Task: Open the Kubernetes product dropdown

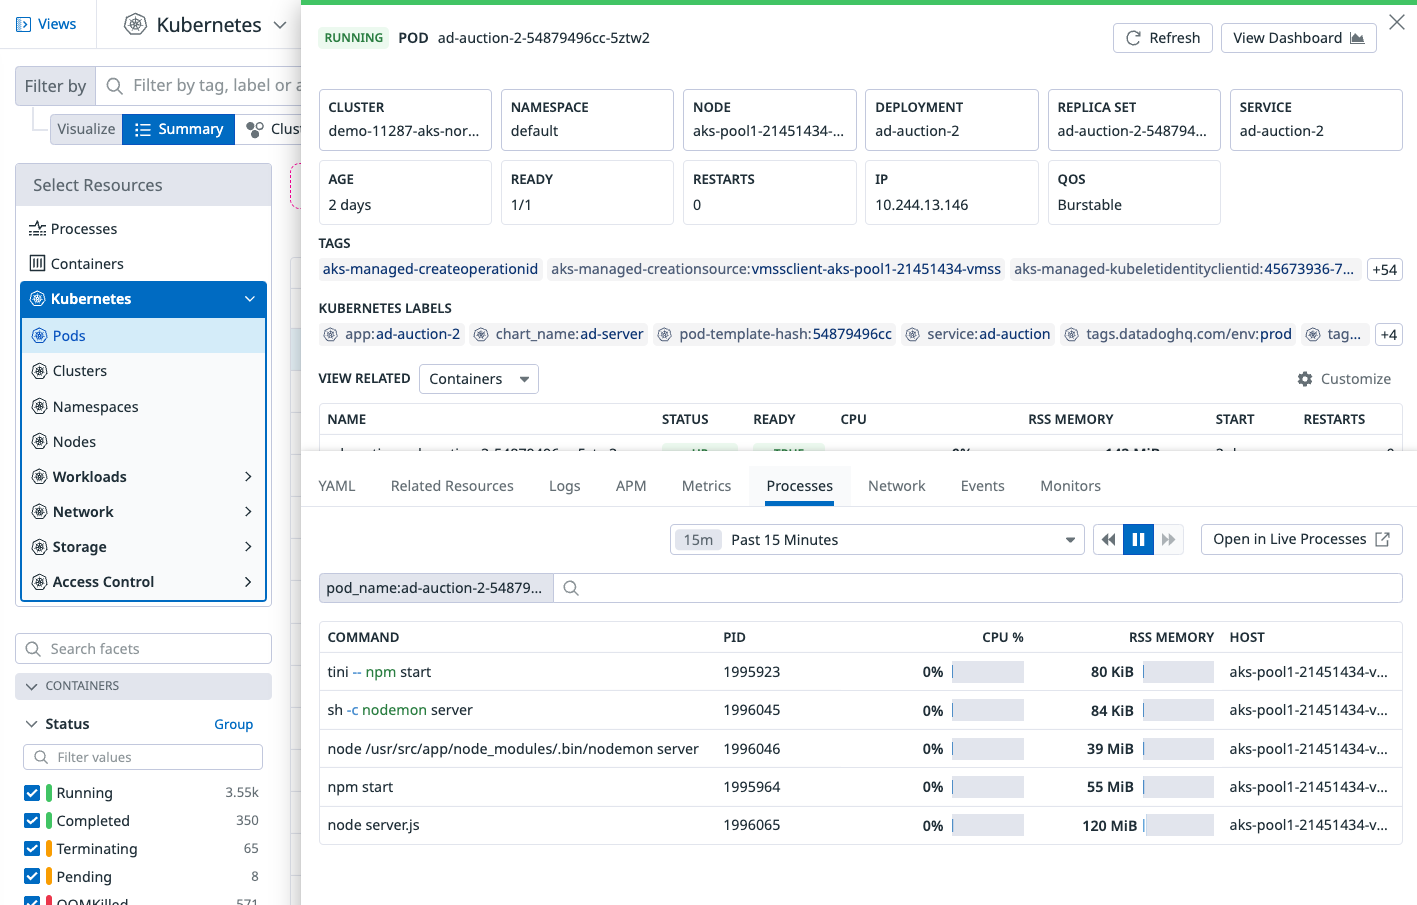Action: [280, 25]
